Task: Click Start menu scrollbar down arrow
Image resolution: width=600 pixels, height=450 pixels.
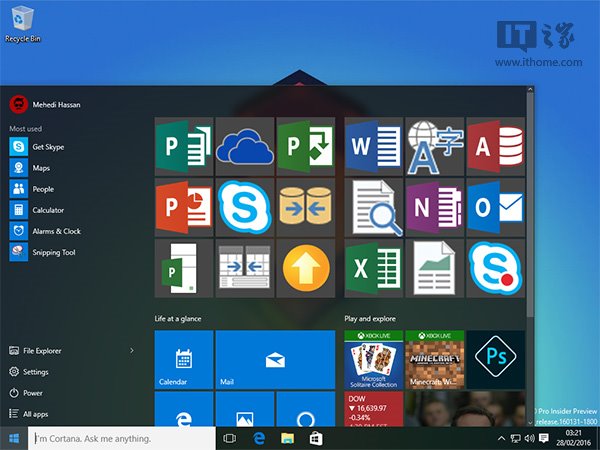Action: [x=530, y=422]
